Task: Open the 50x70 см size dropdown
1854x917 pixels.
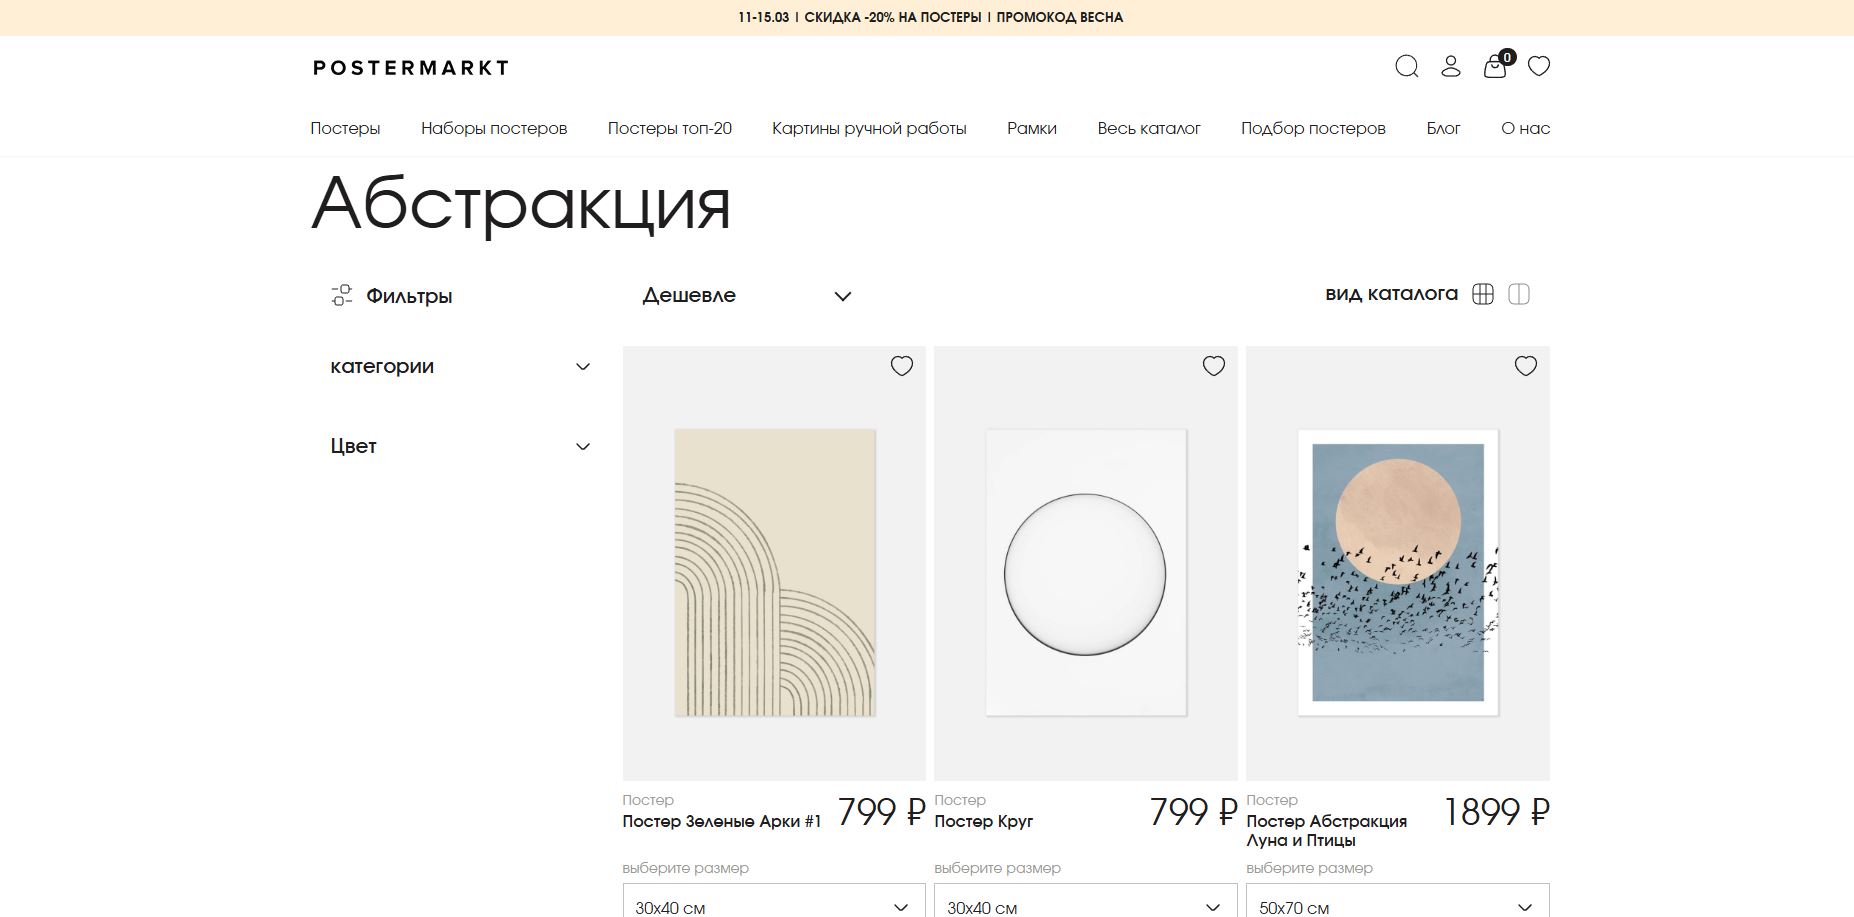Action: [x=1399, y=905]
